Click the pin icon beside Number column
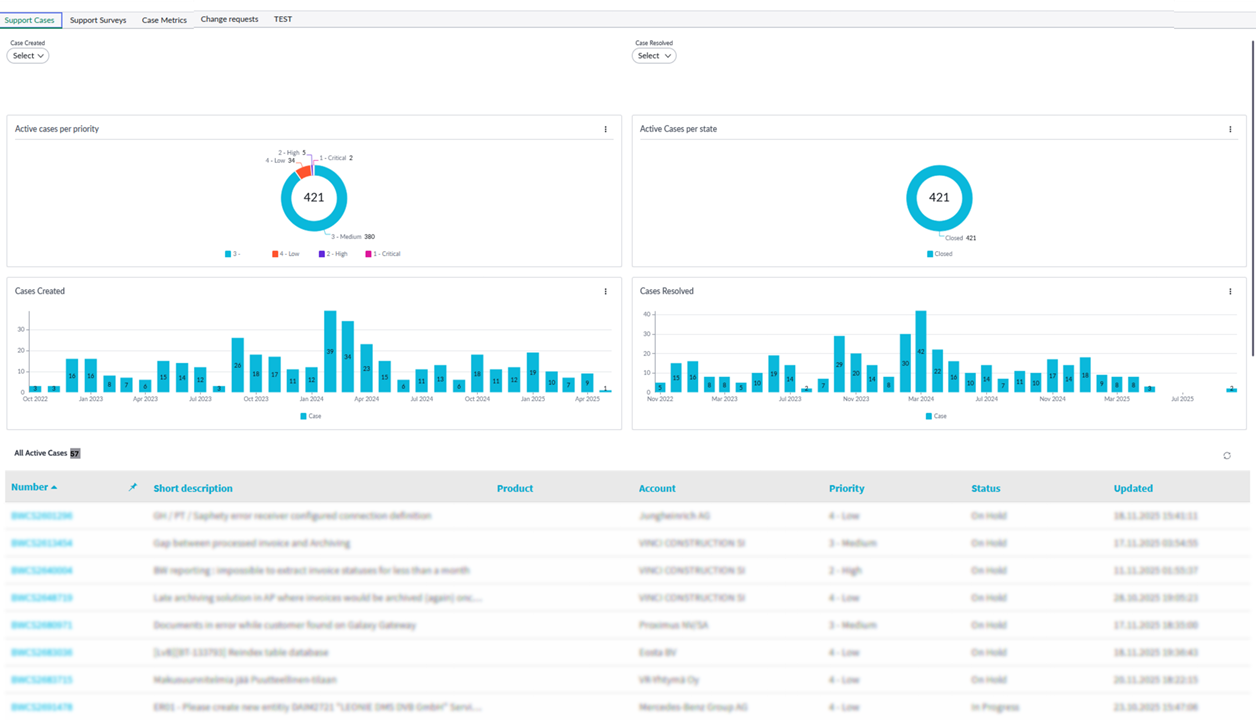 coord(132,488)
